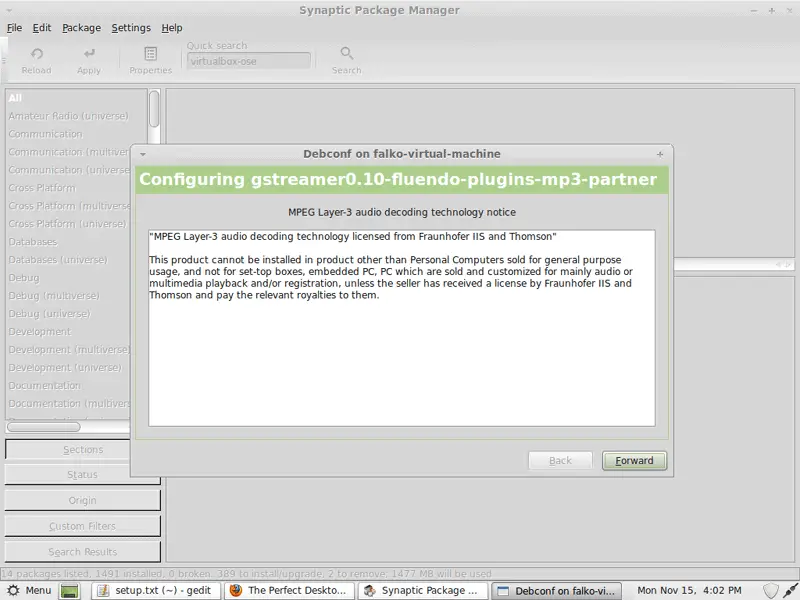800x600 pixels.
Task: Select the 'Cross Platform (universe)' section
Action: tap(69, 223)
